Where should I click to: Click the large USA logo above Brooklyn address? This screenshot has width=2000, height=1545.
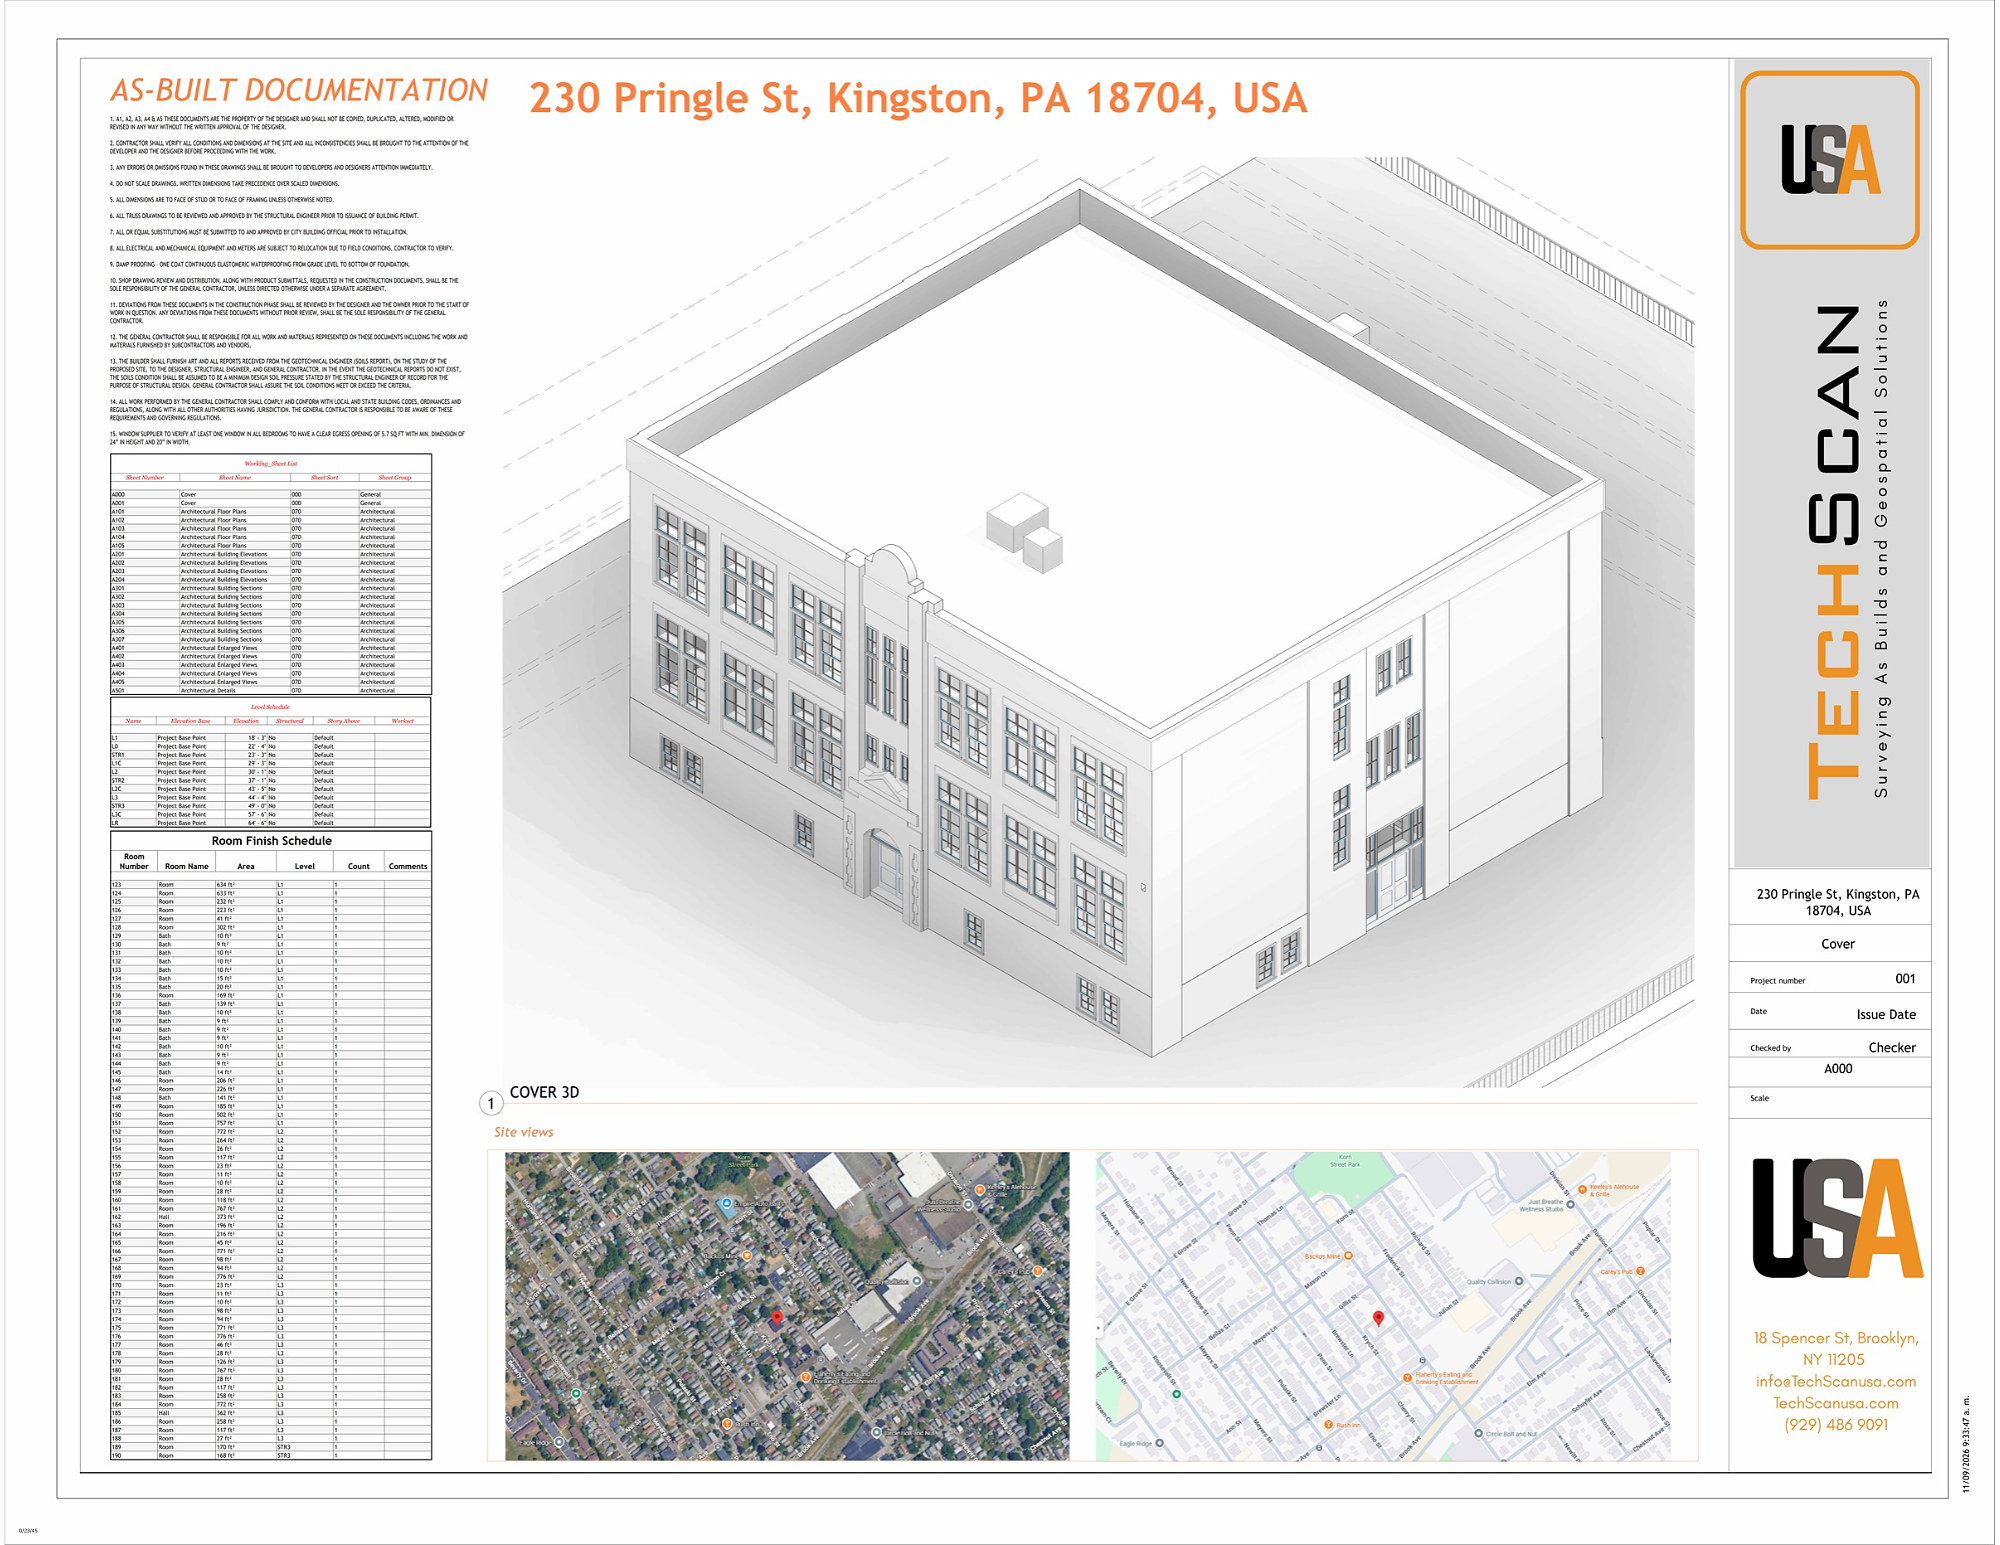(1838, 1217)
